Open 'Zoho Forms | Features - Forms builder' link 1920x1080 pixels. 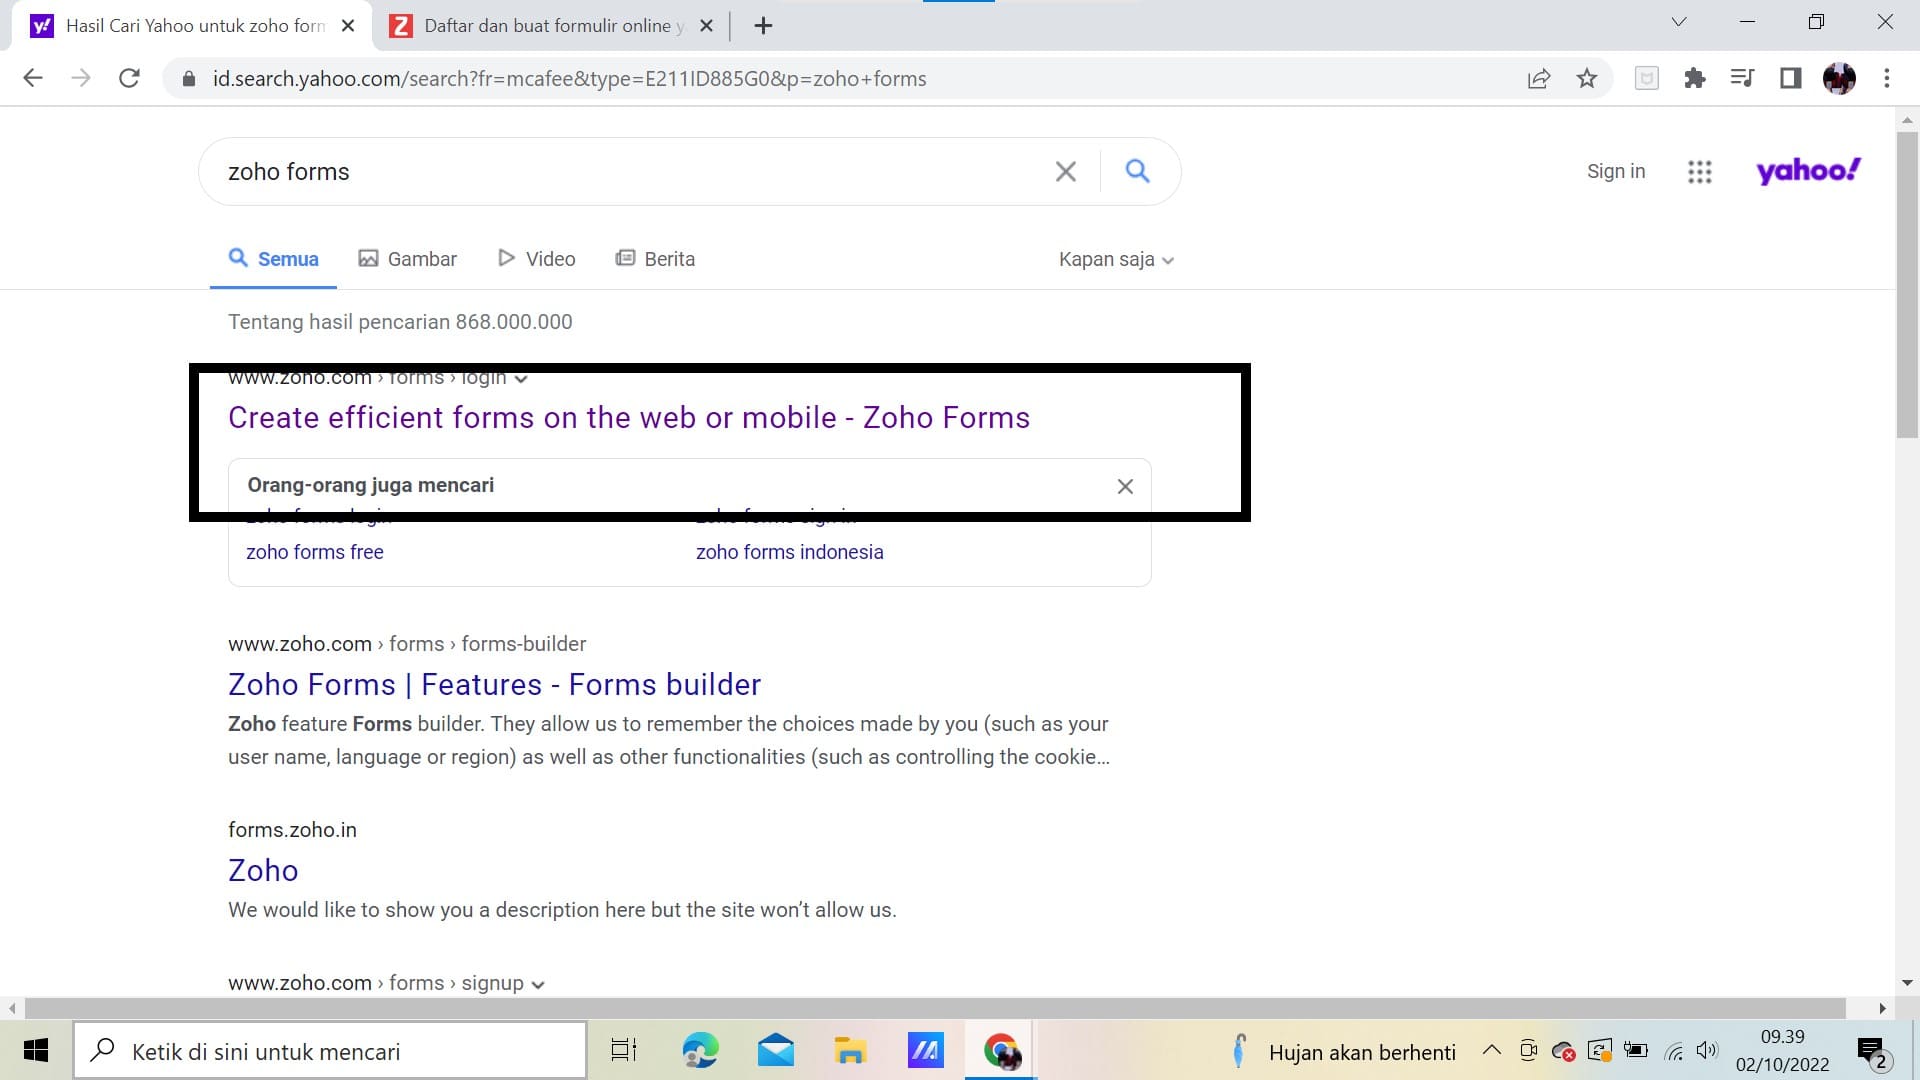[x=494, y=684]
